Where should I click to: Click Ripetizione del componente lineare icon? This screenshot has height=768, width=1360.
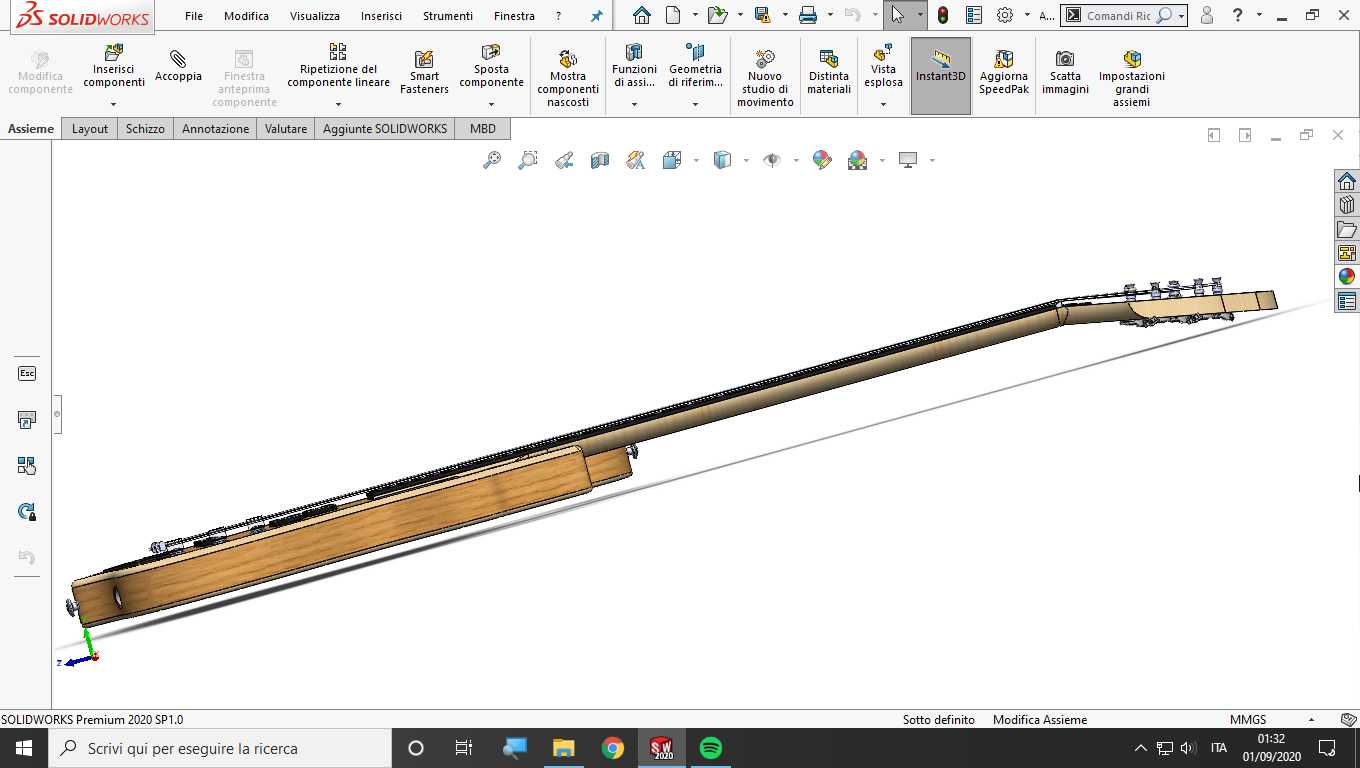(x=338, y=52)
